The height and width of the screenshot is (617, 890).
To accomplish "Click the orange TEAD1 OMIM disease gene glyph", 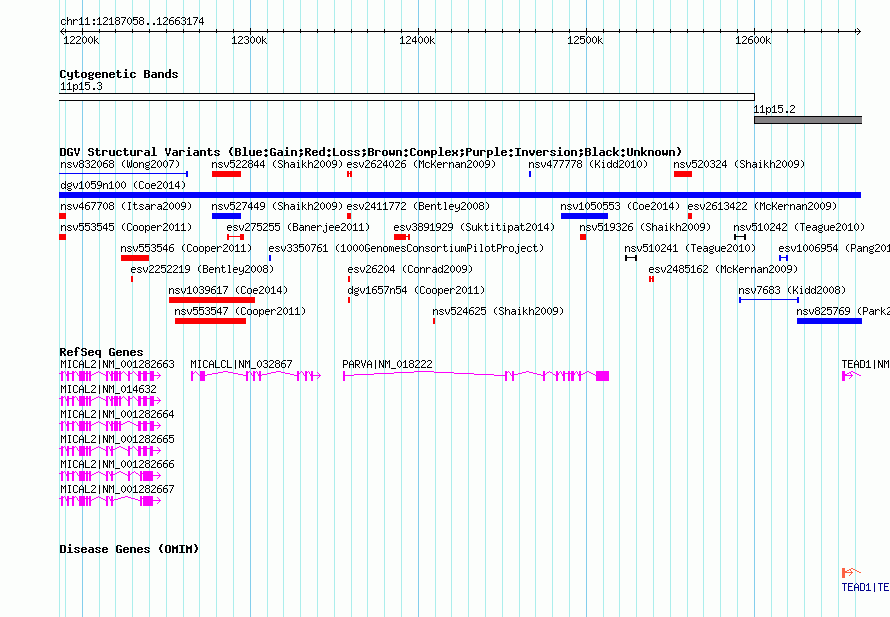I will click(x=851, y=573).
